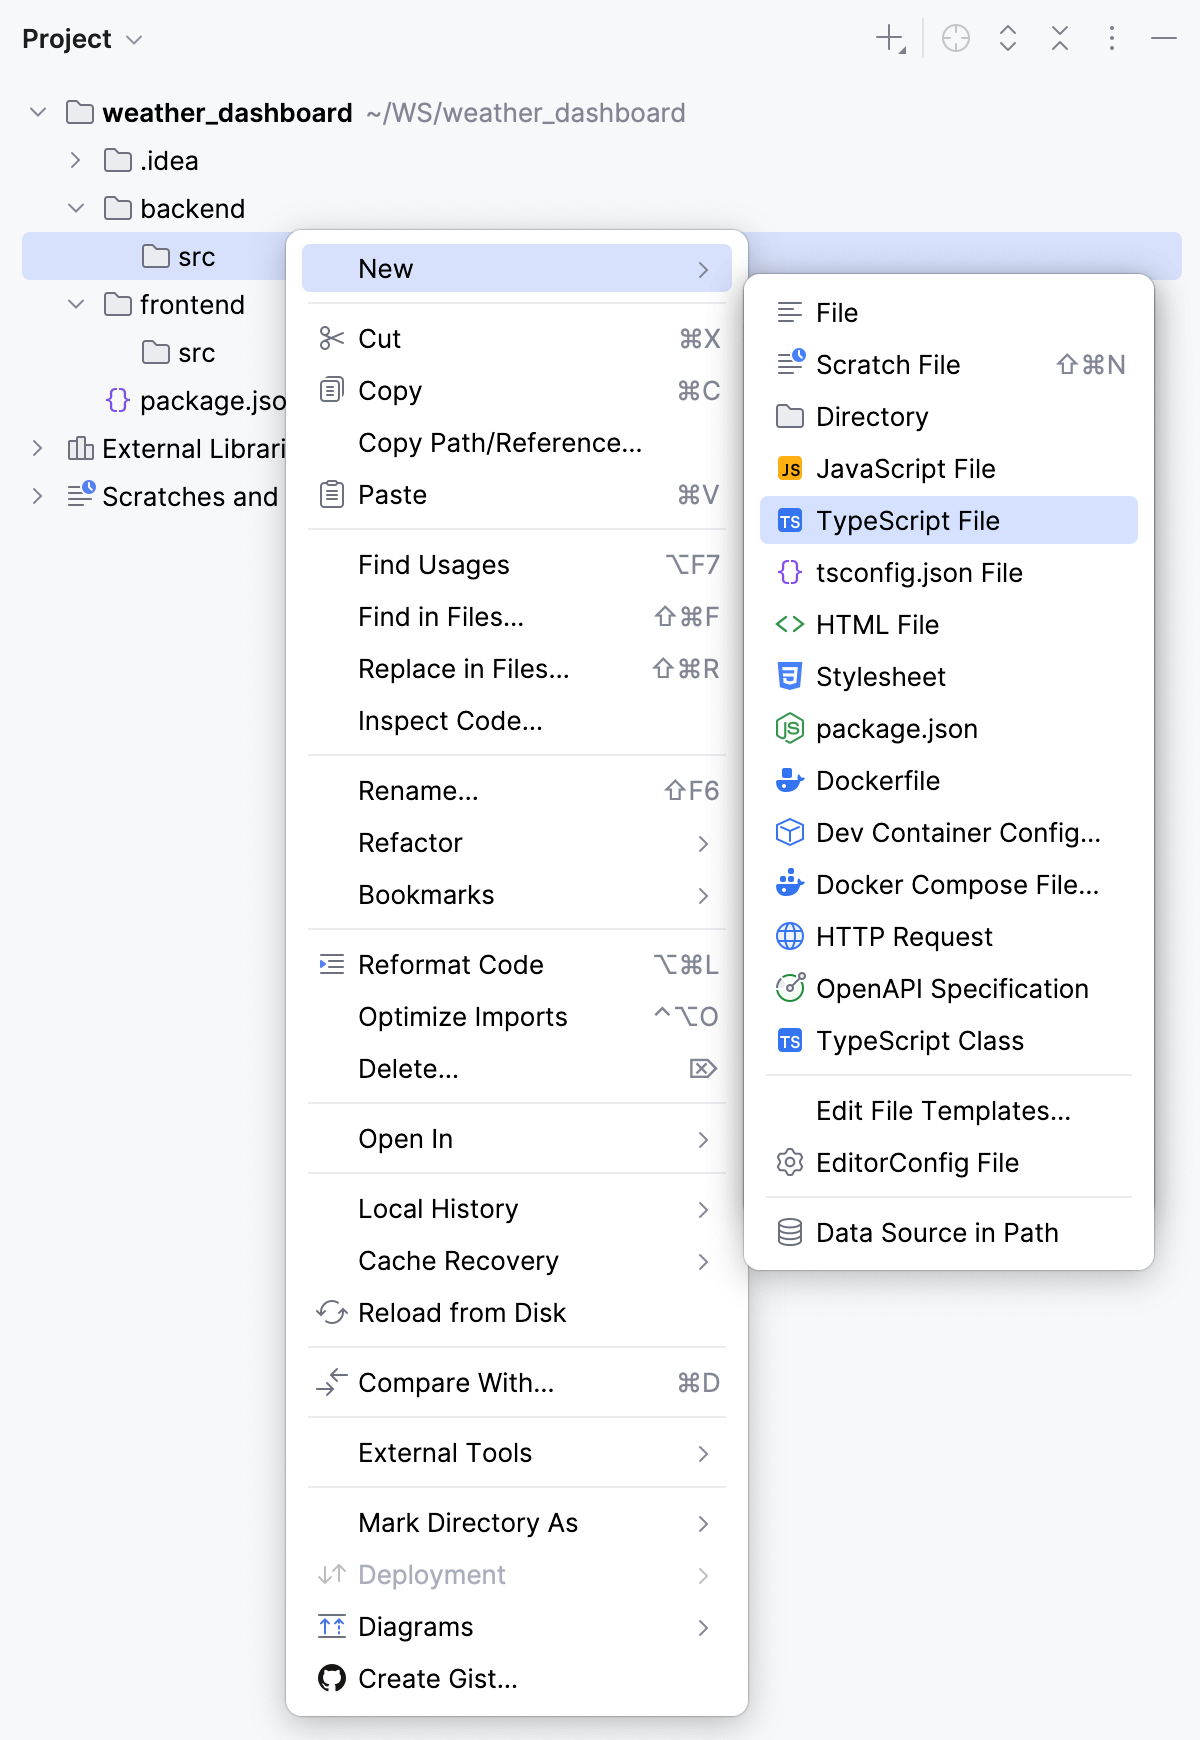Click the Expand All icon in toolbar
Screen dimensions: 1200x1740
1008,39
